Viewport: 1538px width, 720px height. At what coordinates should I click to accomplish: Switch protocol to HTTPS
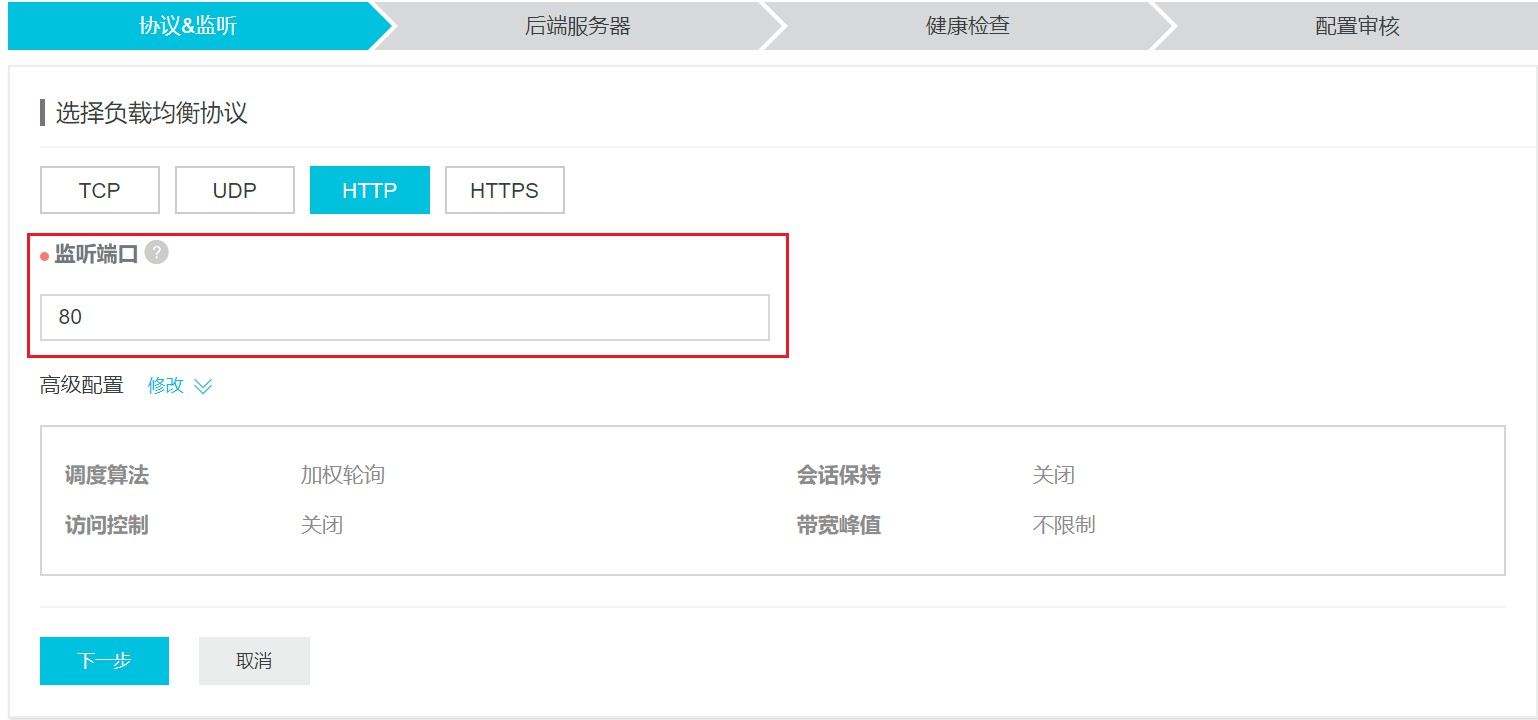click(x=504, y=190)
